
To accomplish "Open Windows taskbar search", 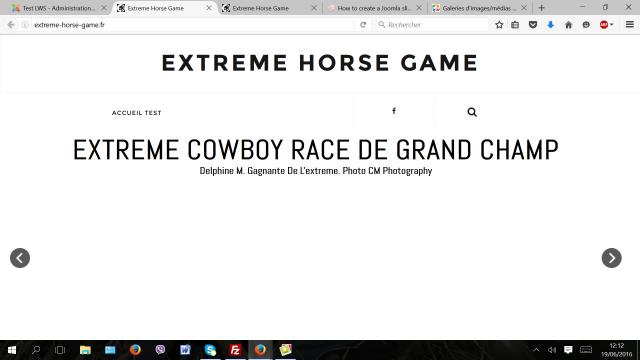I will (36, 350).
